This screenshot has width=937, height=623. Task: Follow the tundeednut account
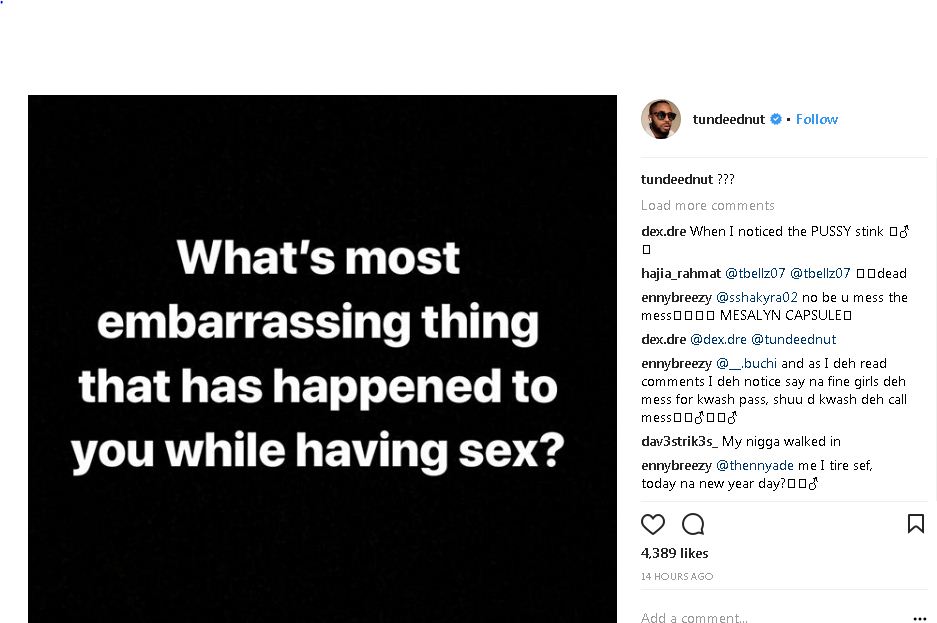click(x=817, y=119)
